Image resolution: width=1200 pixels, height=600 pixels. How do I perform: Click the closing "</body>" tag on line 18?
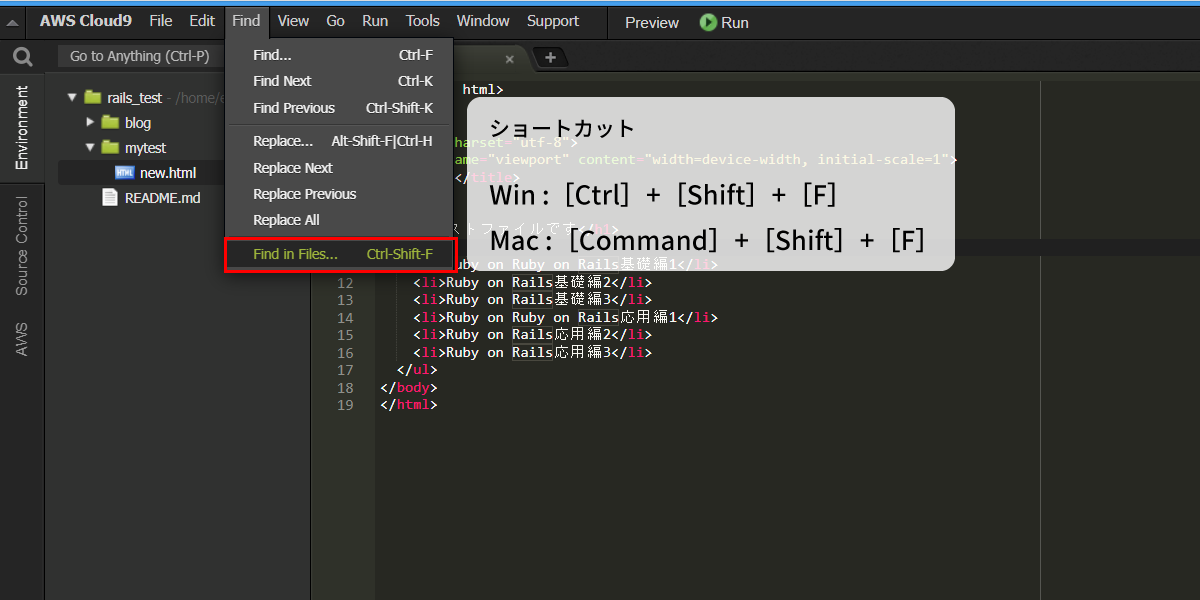click(409, 388)
